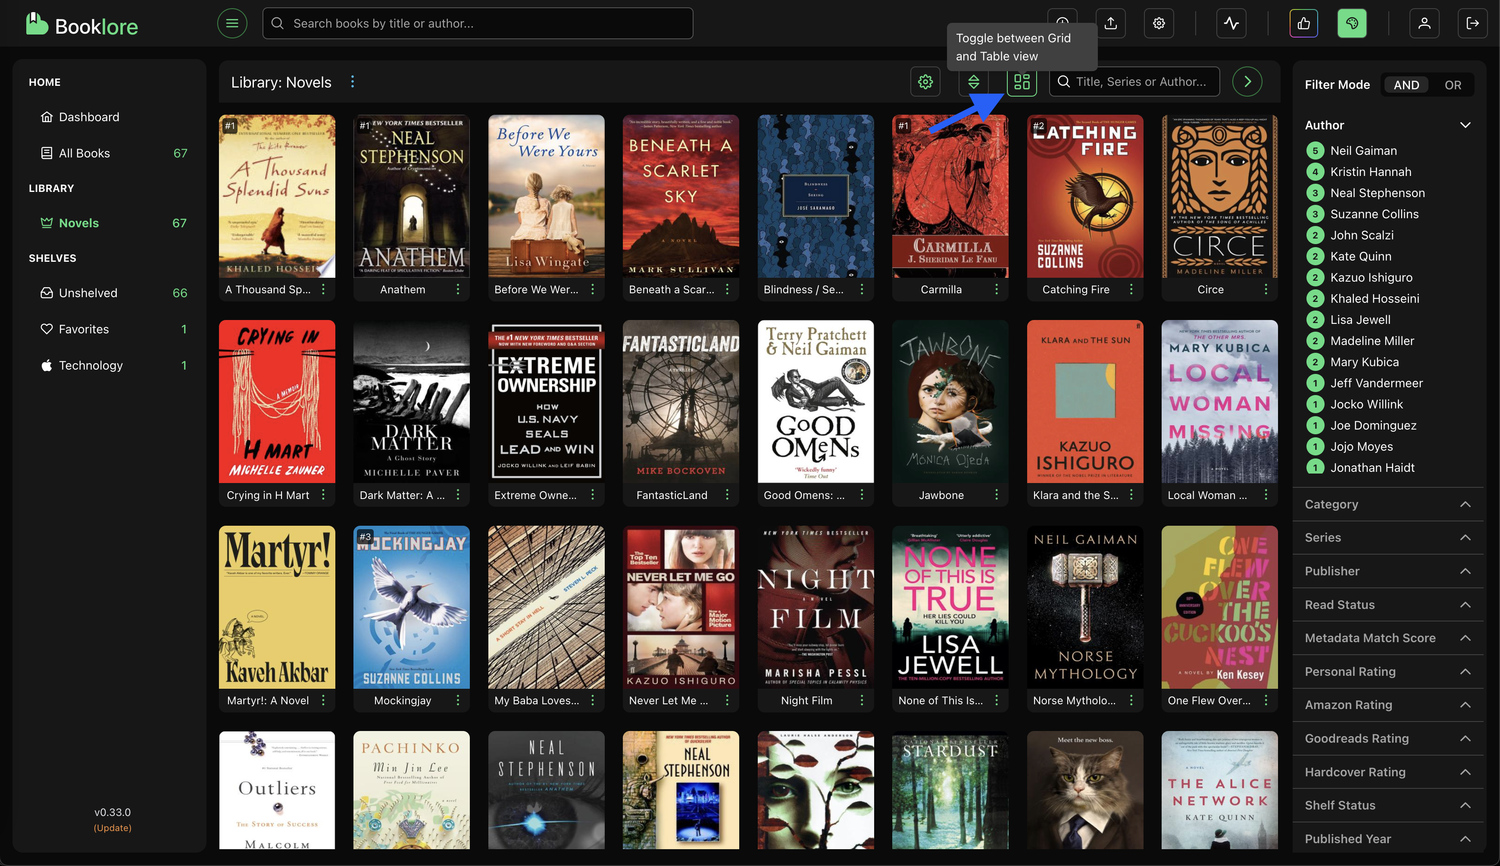Open the sort order selector above the library
Screen dimensions: 1500x866
[x=973, y=82]
